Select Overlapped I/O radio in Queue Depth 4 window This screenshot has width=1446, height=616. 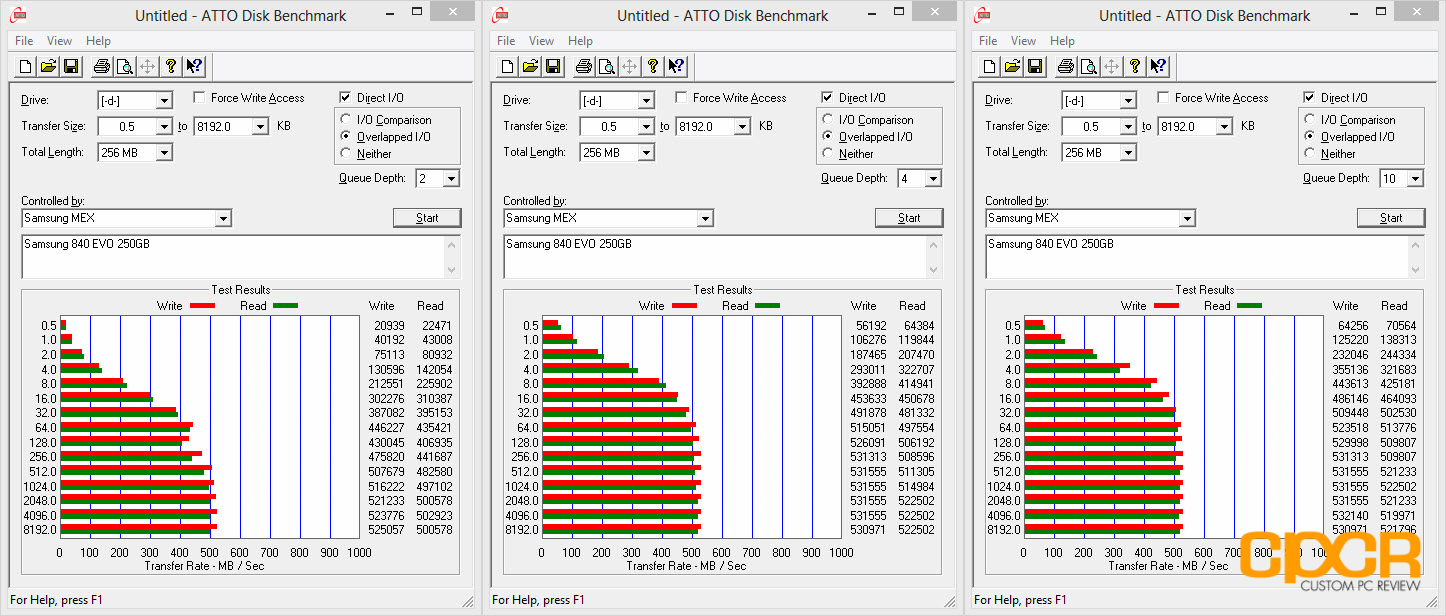(829, 137)
